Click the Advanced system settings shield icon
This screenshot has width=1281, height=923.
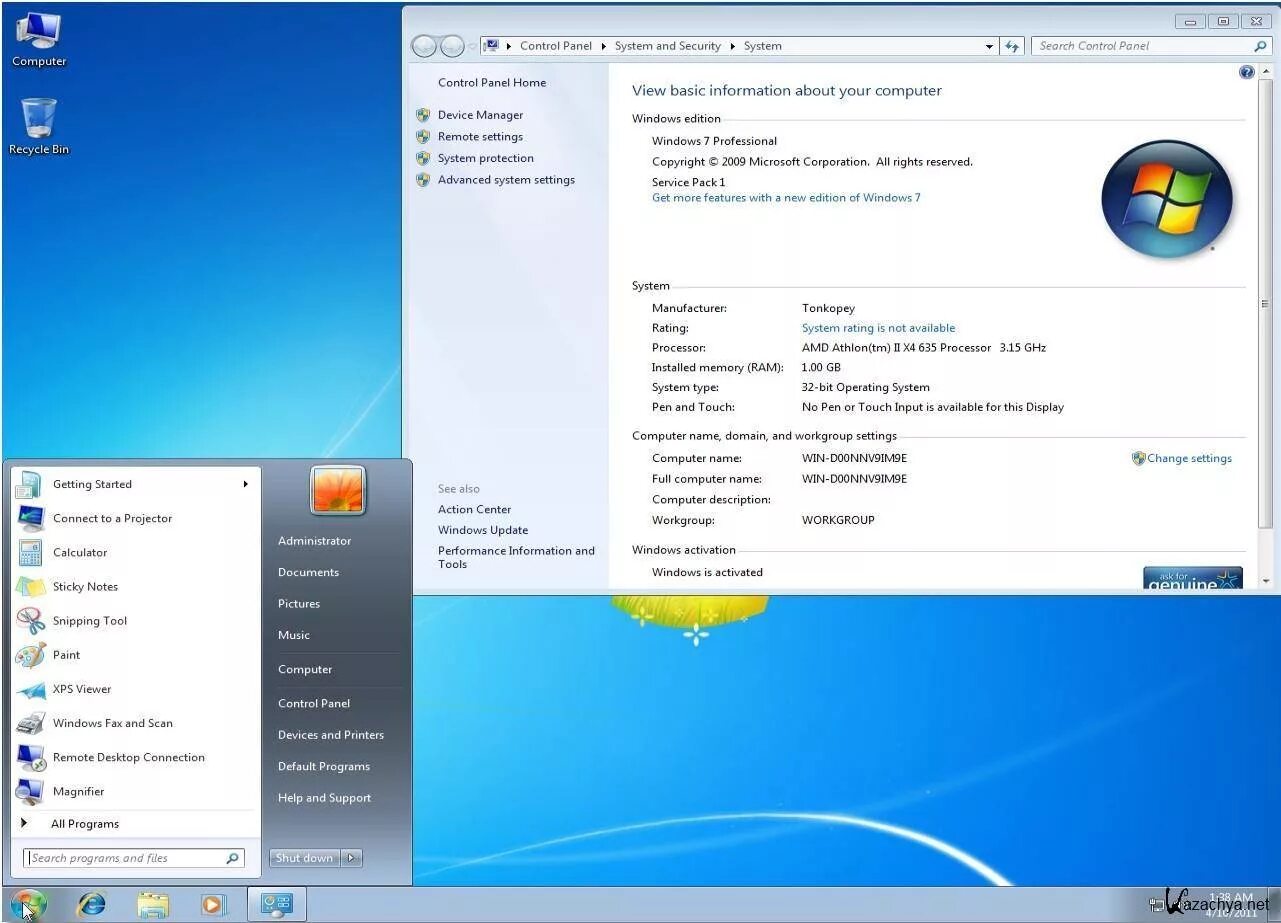point(423,180)
